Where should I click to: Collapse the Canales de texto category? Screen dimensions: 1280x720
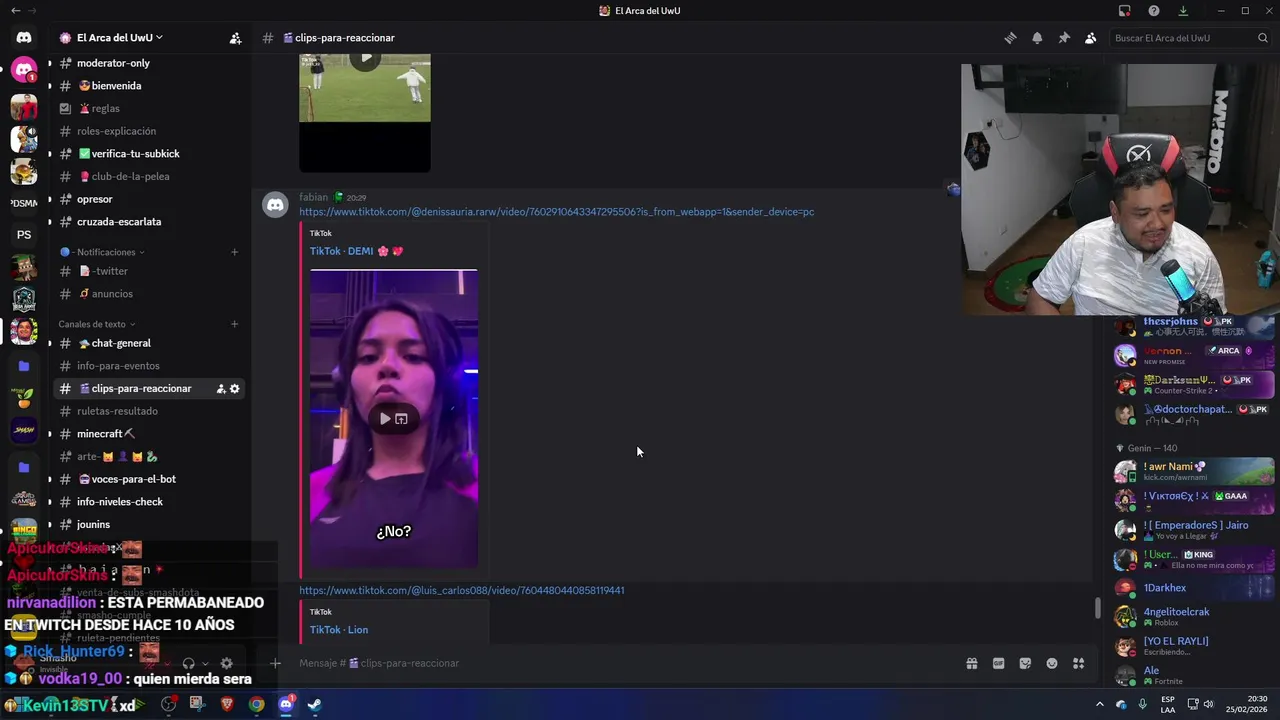[97, 324]
